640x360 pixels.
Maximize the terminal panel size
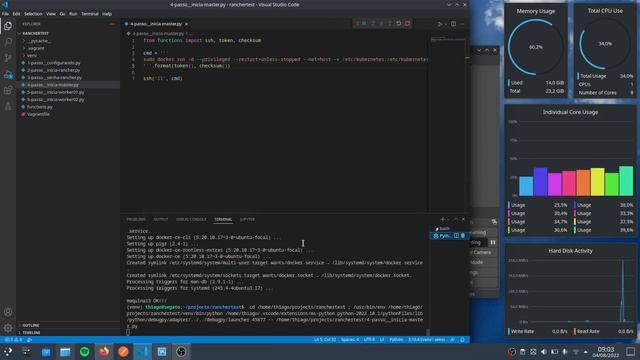click(x=456, y=220)
